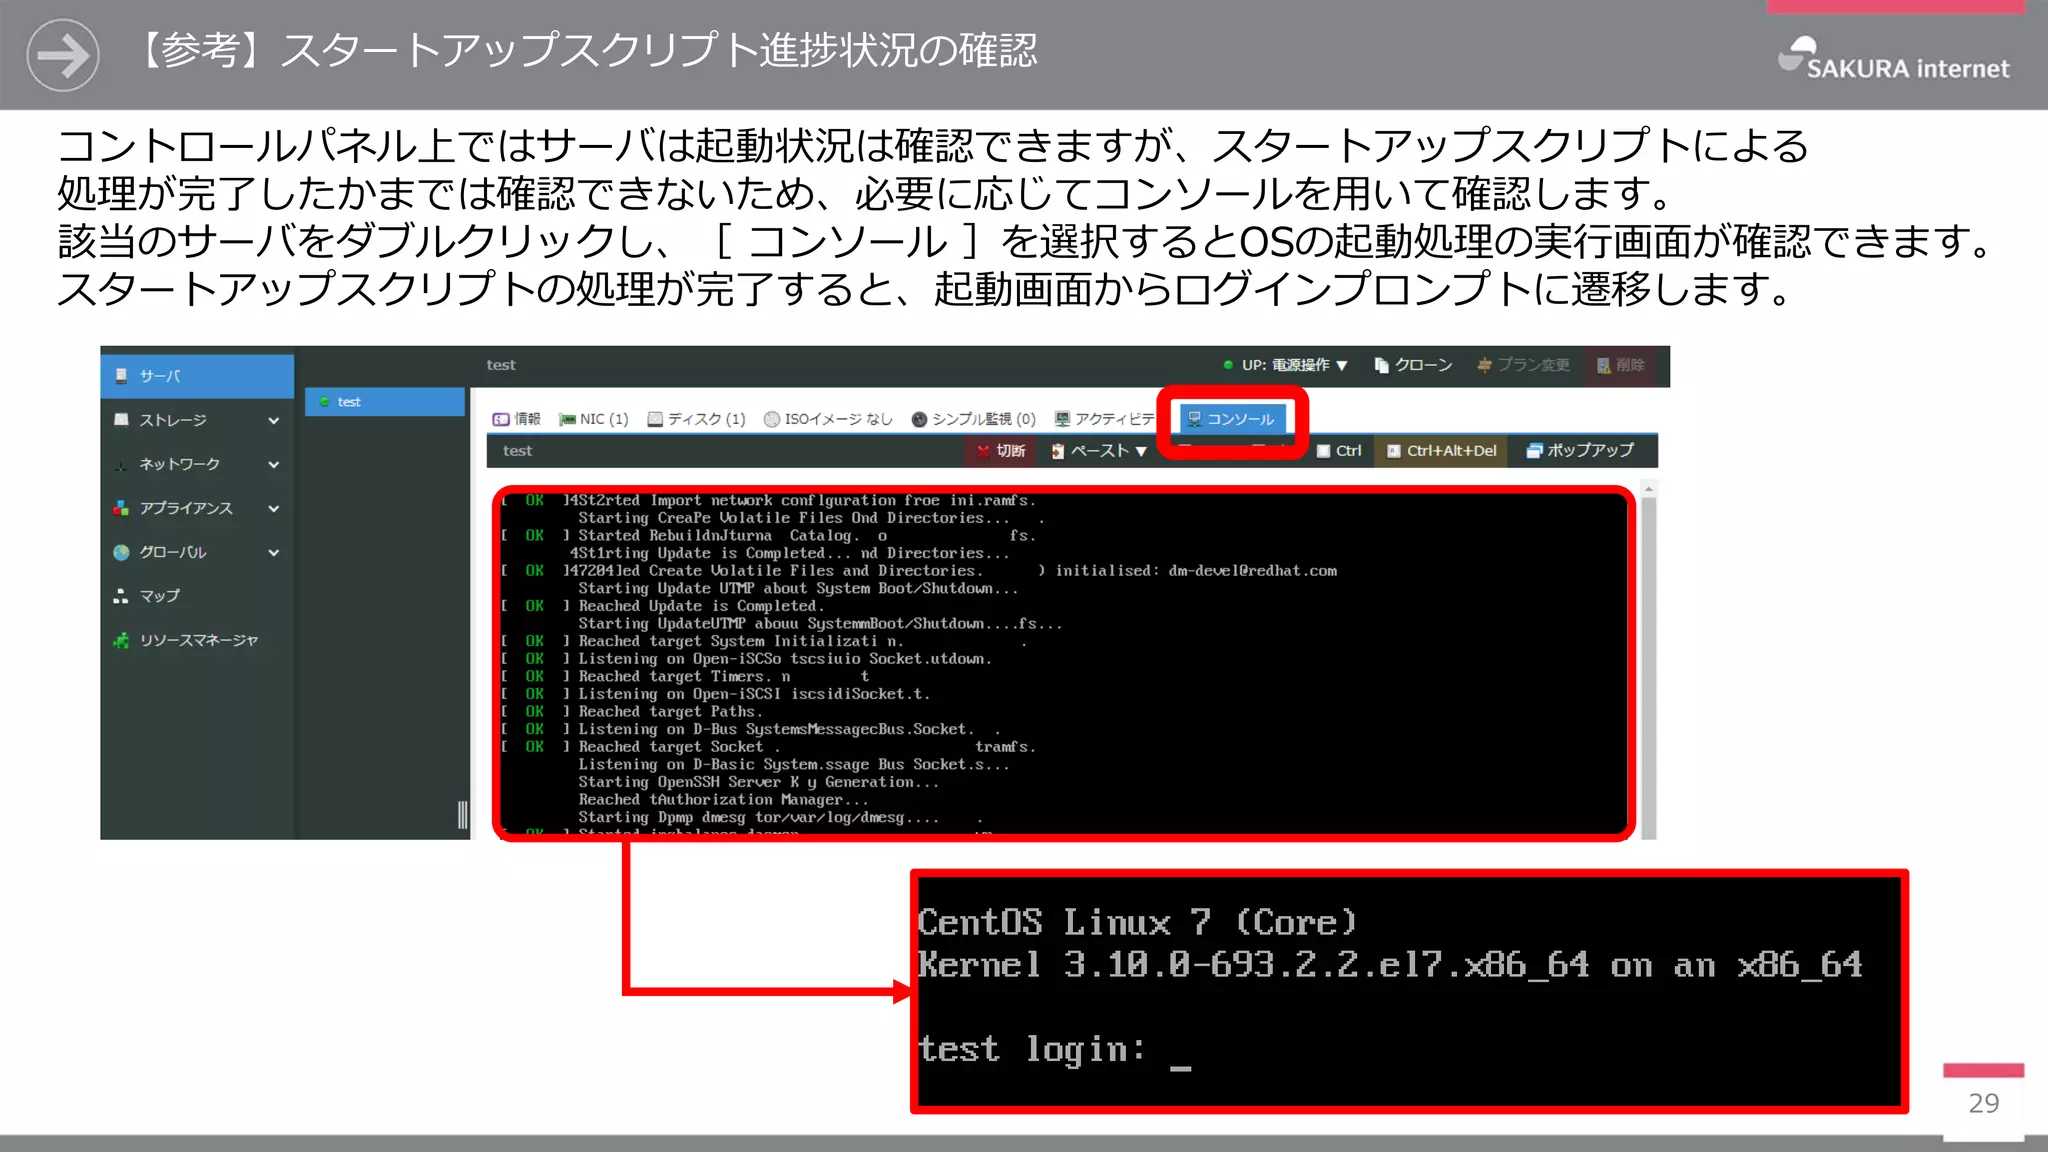Expand the アプライアンス sidebar chevron
Image resolution: width=2048 pixels, height=1152 pixels.
click(x=273, y=509)
